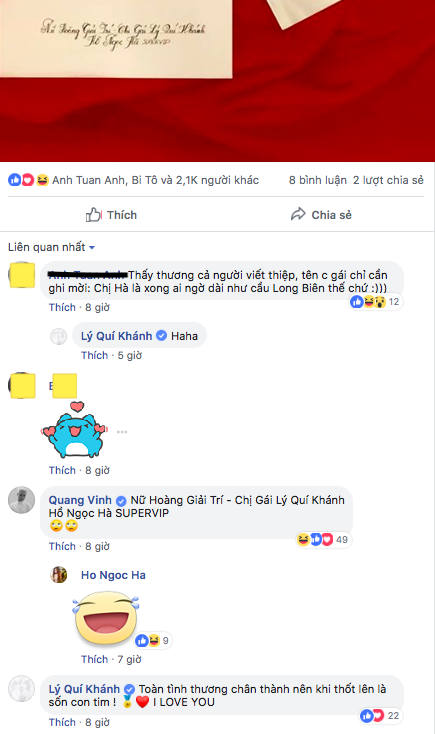The image size is (435, 734).
Task: Click the Chia sẻ share arrow button
Action: tap(321, 215)
